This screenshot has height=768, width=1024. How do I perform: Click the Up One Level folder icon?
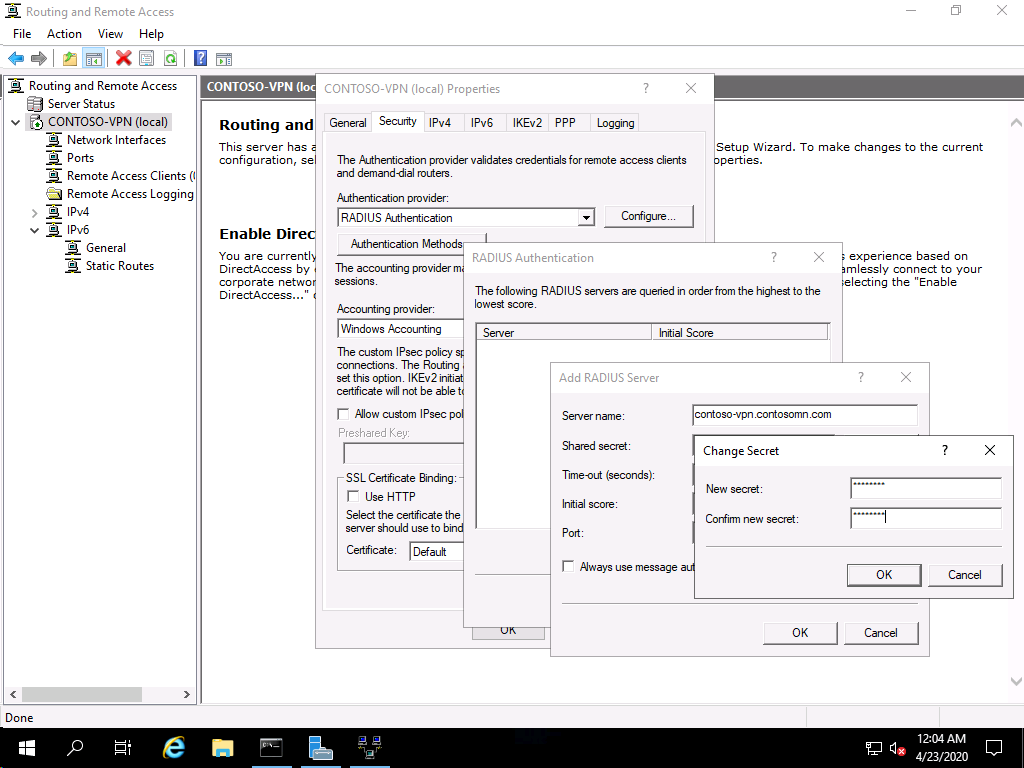[x=69, y=59]
